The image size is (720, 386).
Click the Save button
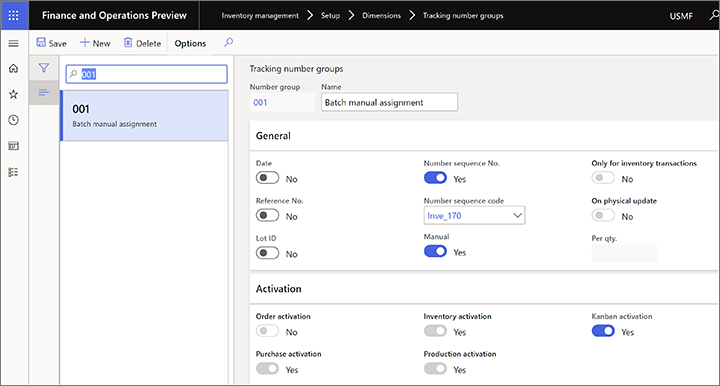coord(51,43)
